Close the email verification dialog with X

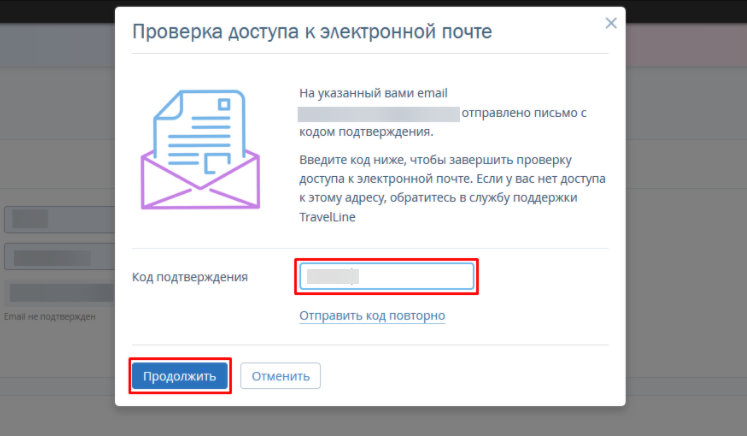tap(611, 23)
